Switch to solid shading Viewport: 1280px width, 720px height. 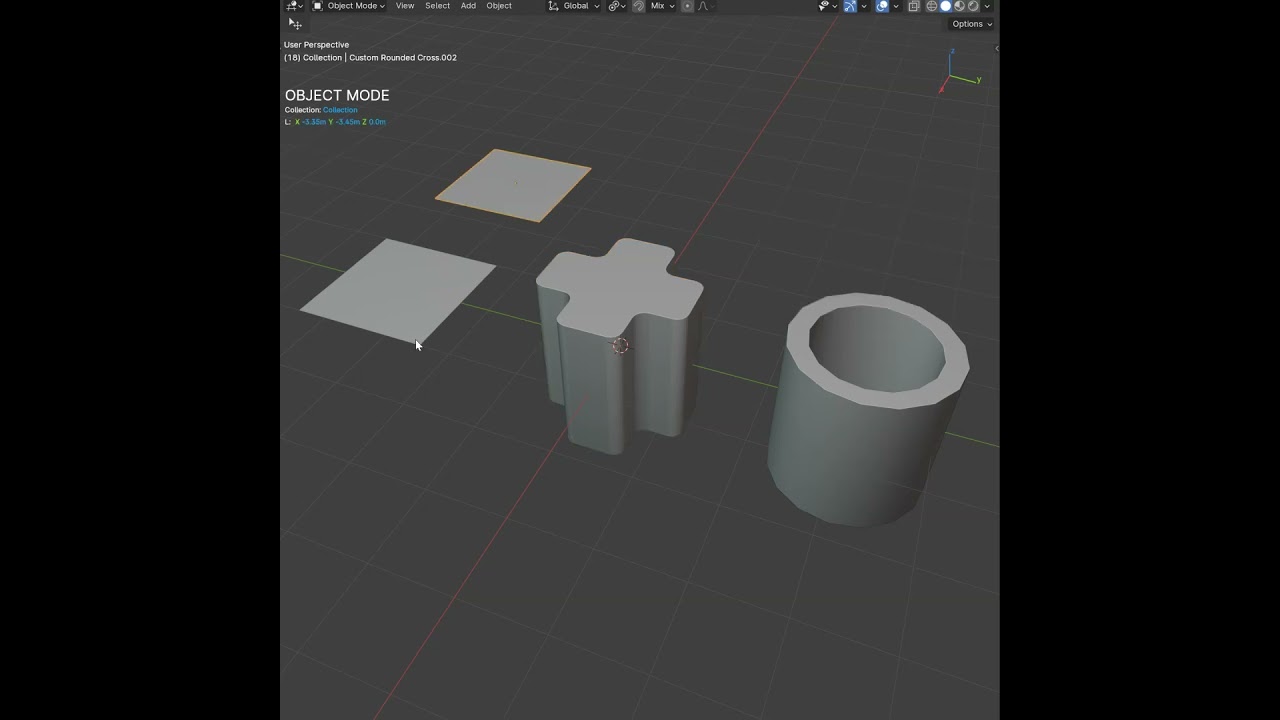point(946,6)
